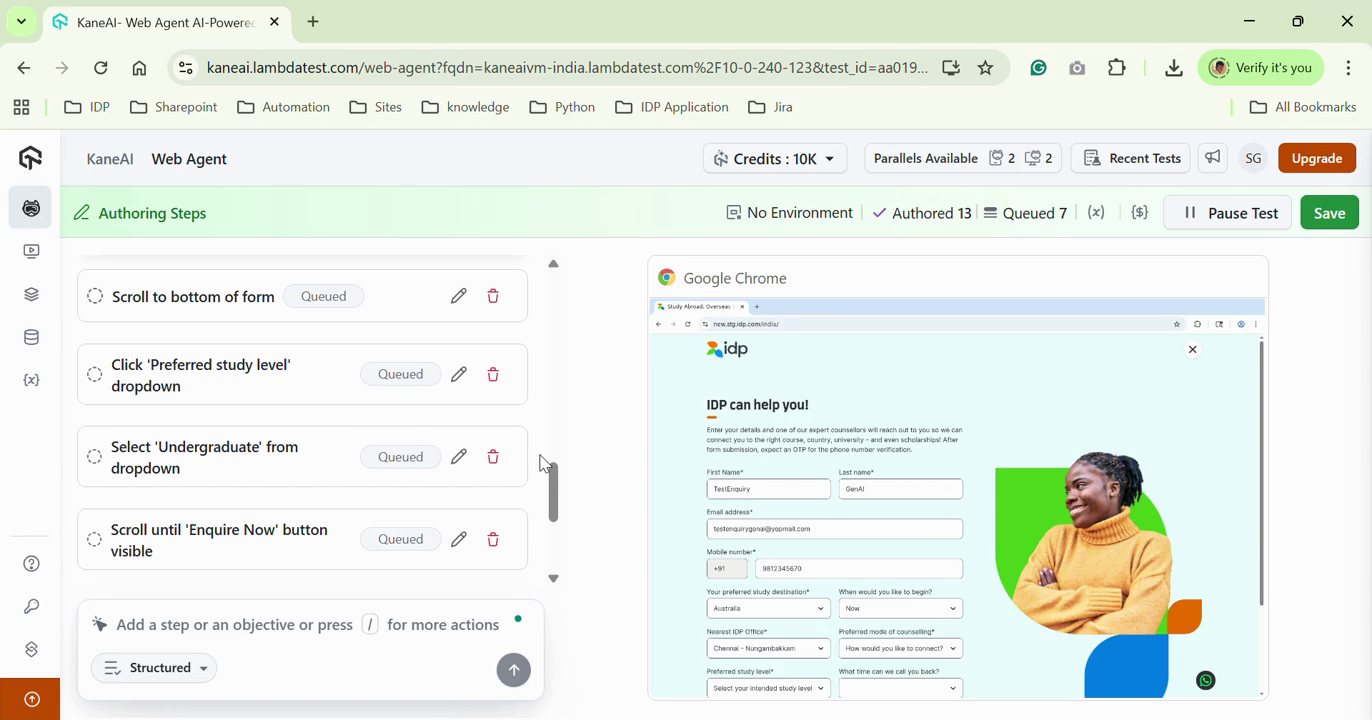This screenshot has width=1372, height=720.
Task: Open the help question-mark sidebar icon
Action: click(x=32, y=564)
